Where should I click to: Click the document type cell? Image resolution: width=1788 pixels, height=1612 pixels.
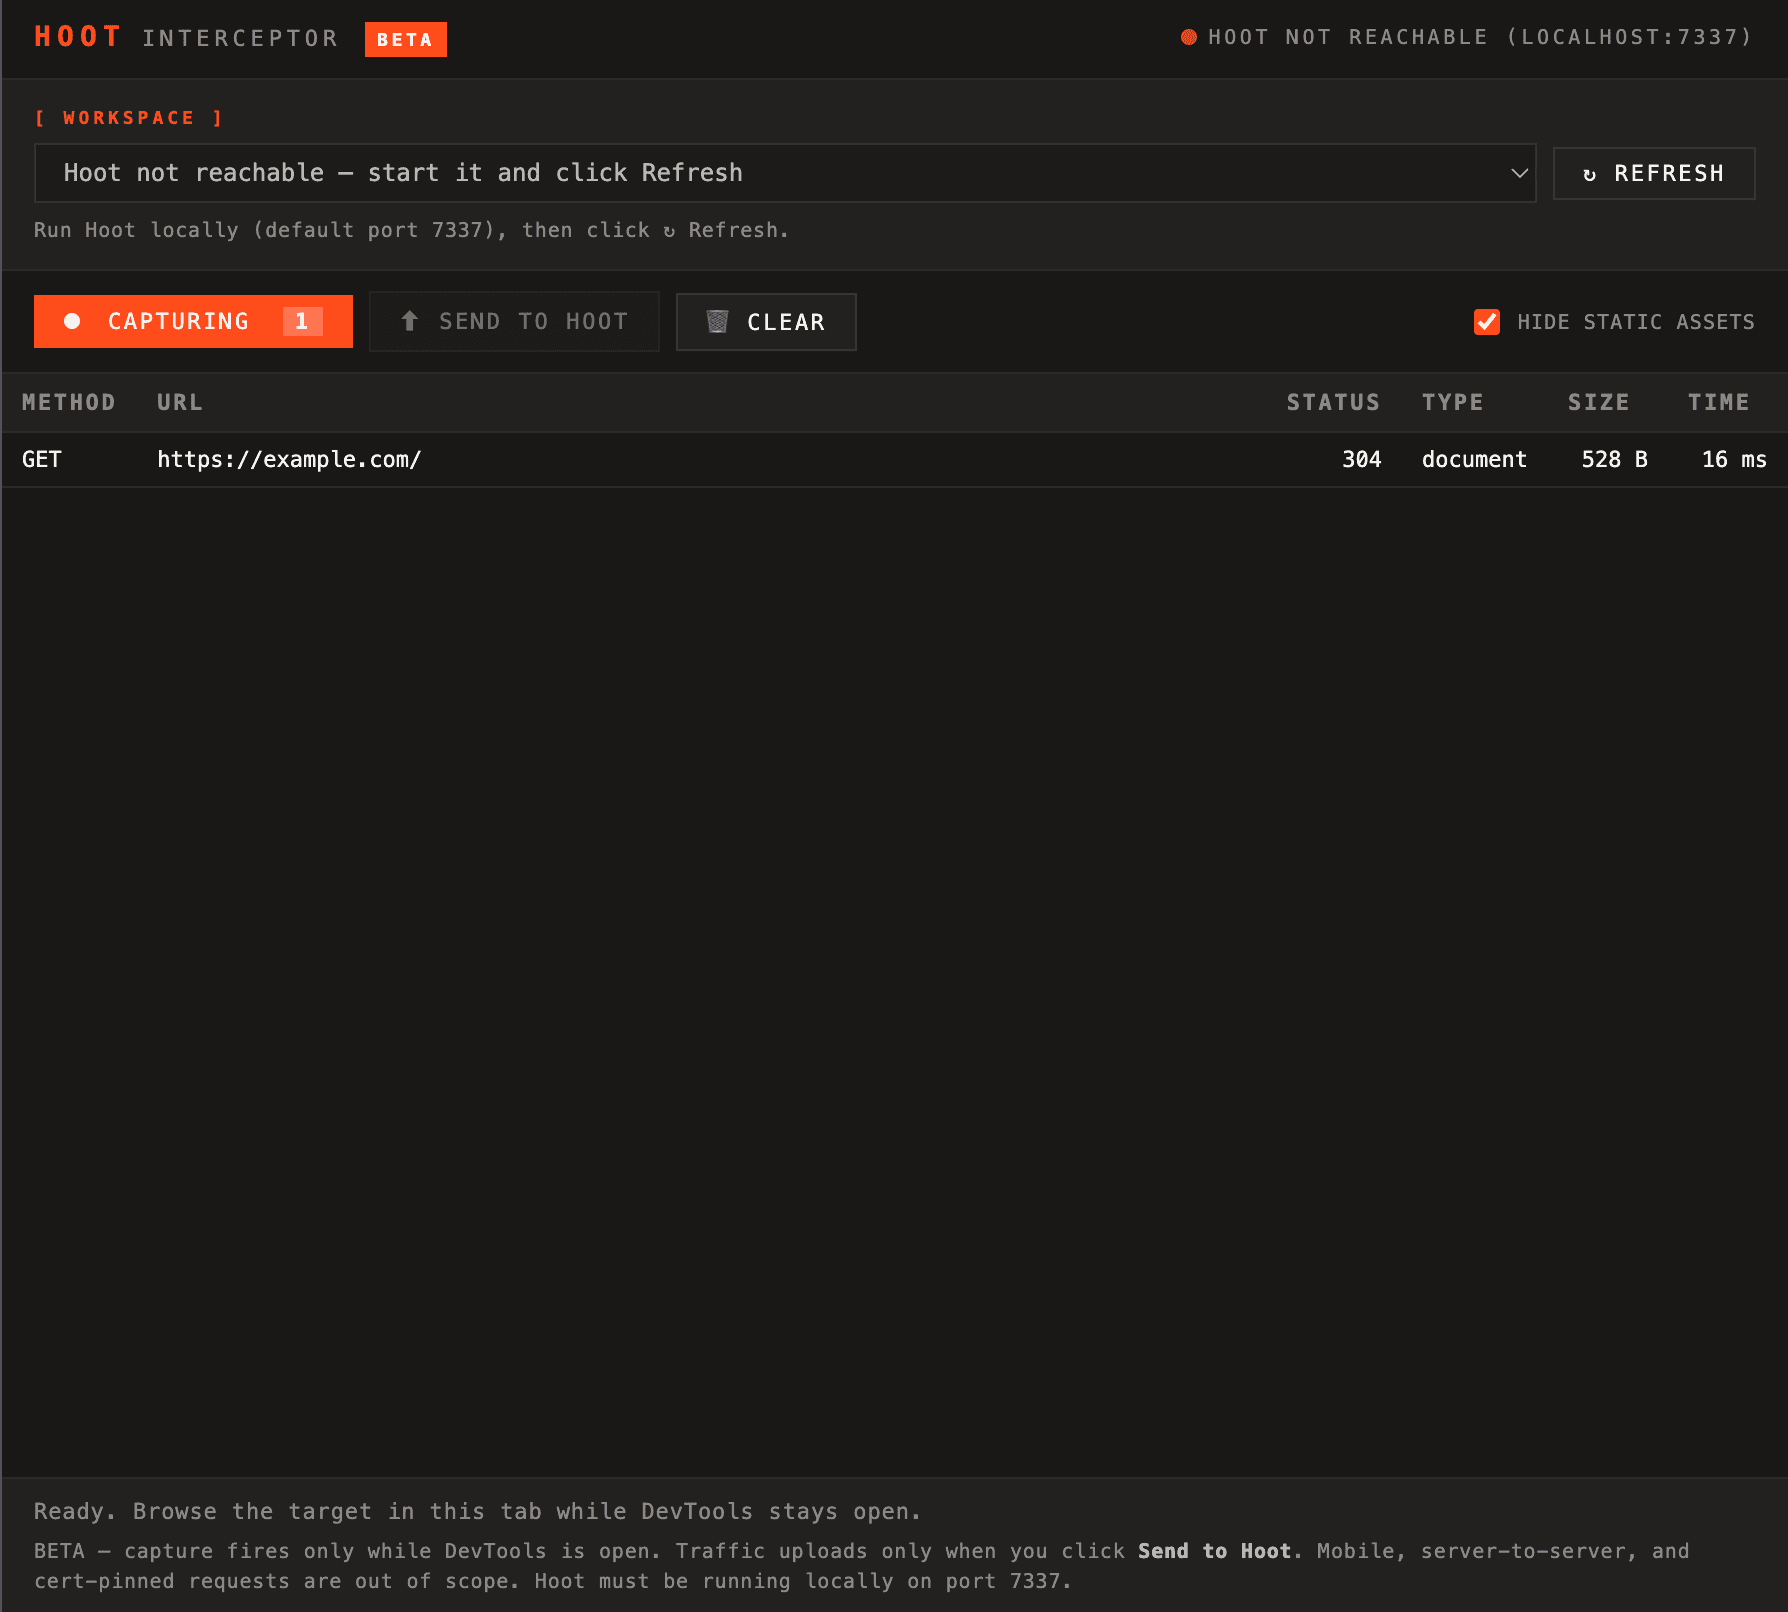pos(1474,460)
